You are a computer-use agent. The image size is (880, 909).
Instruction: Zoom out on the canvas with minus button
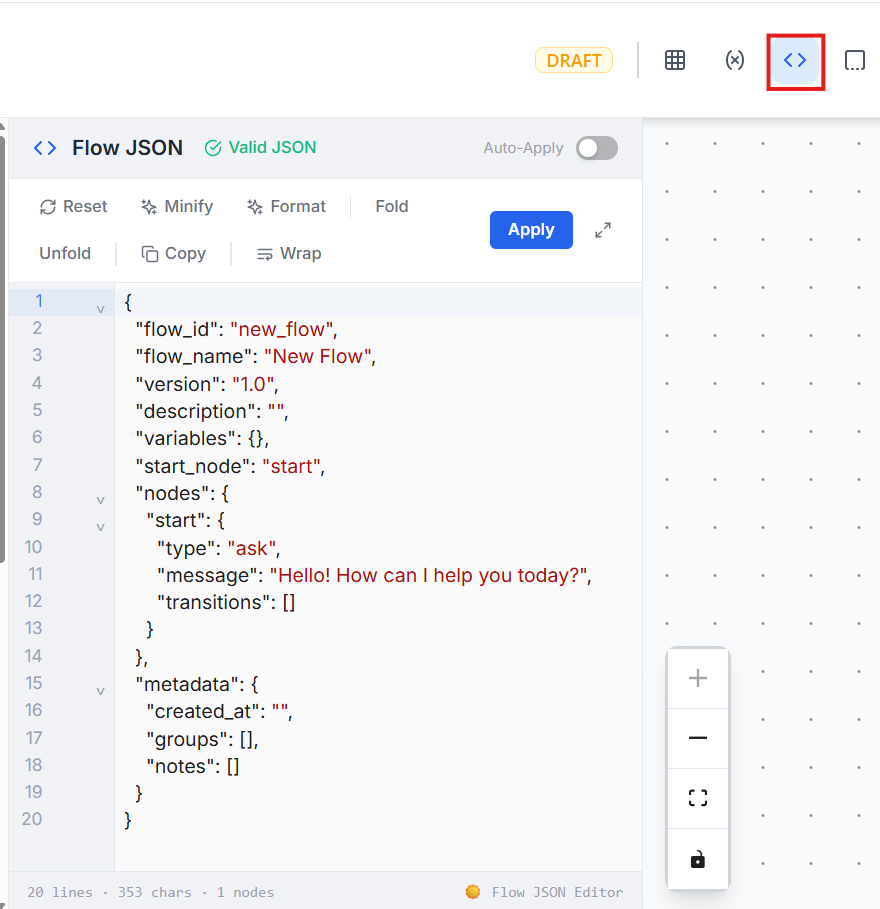tap(698, 738)
